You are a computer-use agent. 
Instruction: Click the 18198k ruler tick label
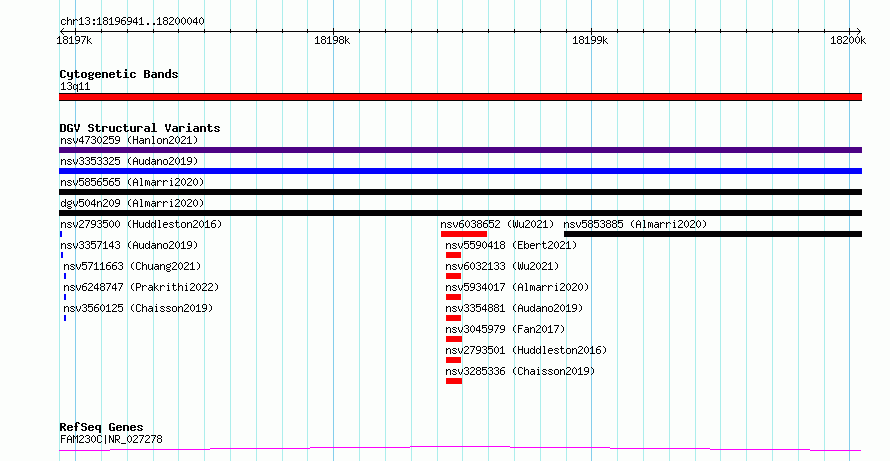pyautogui.click(x=332, y=40)
